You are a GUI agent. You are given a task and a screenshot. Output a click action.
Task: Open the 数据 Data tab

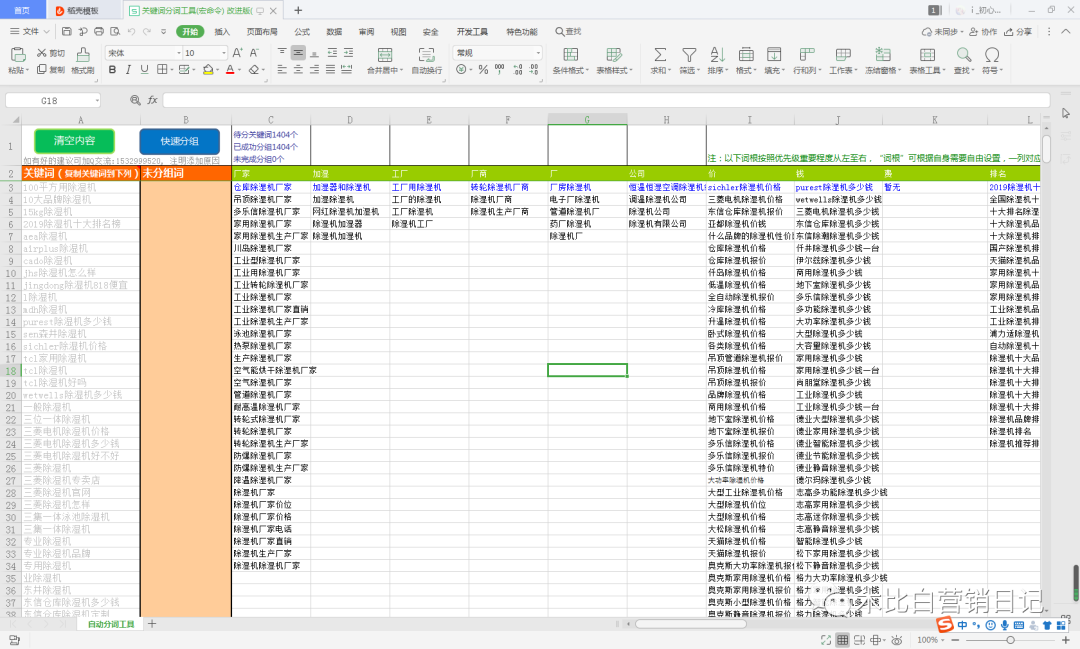point(334,32)
